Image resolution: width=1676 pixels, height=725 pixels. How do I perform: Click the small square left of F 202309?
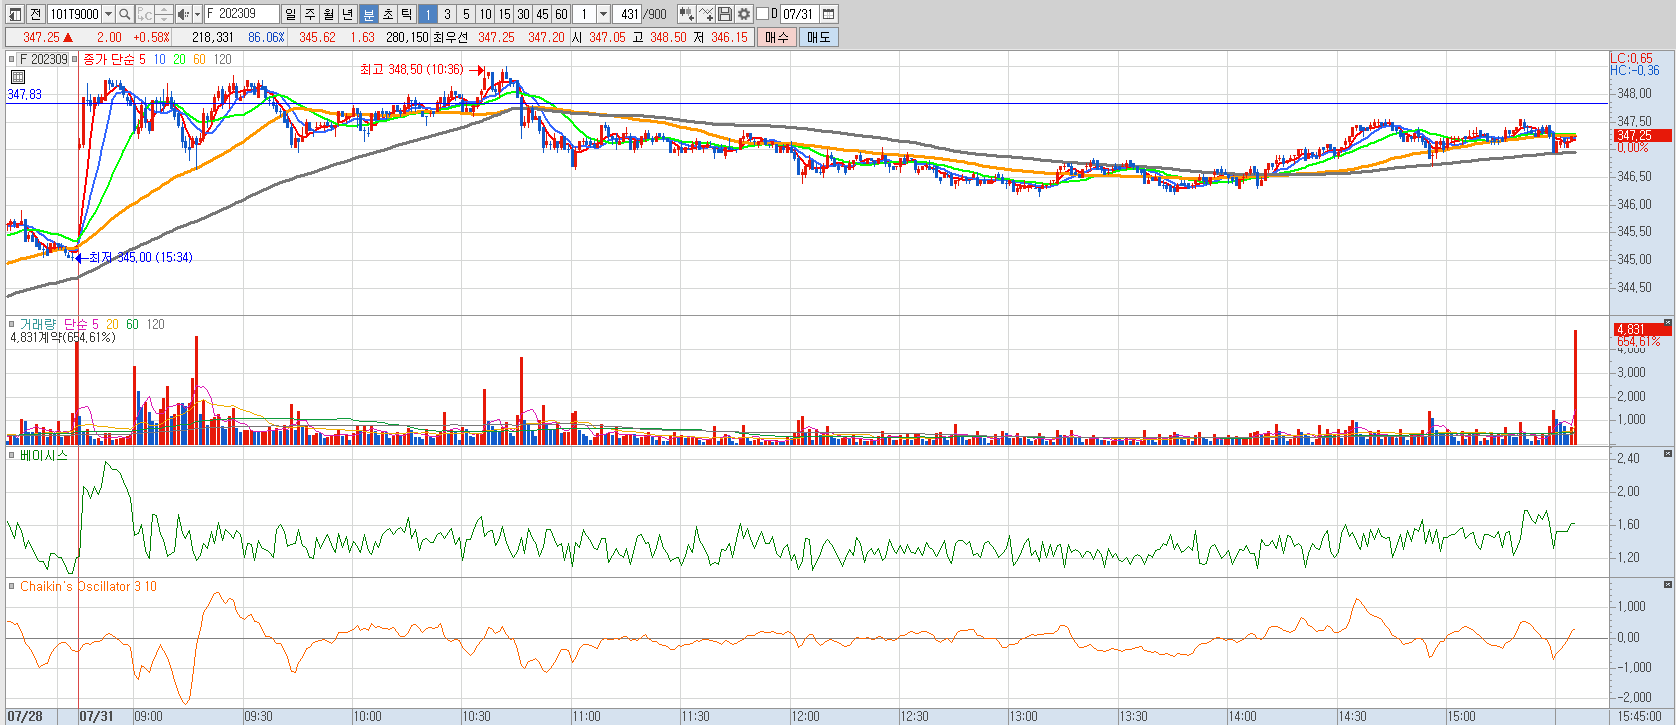11,59
